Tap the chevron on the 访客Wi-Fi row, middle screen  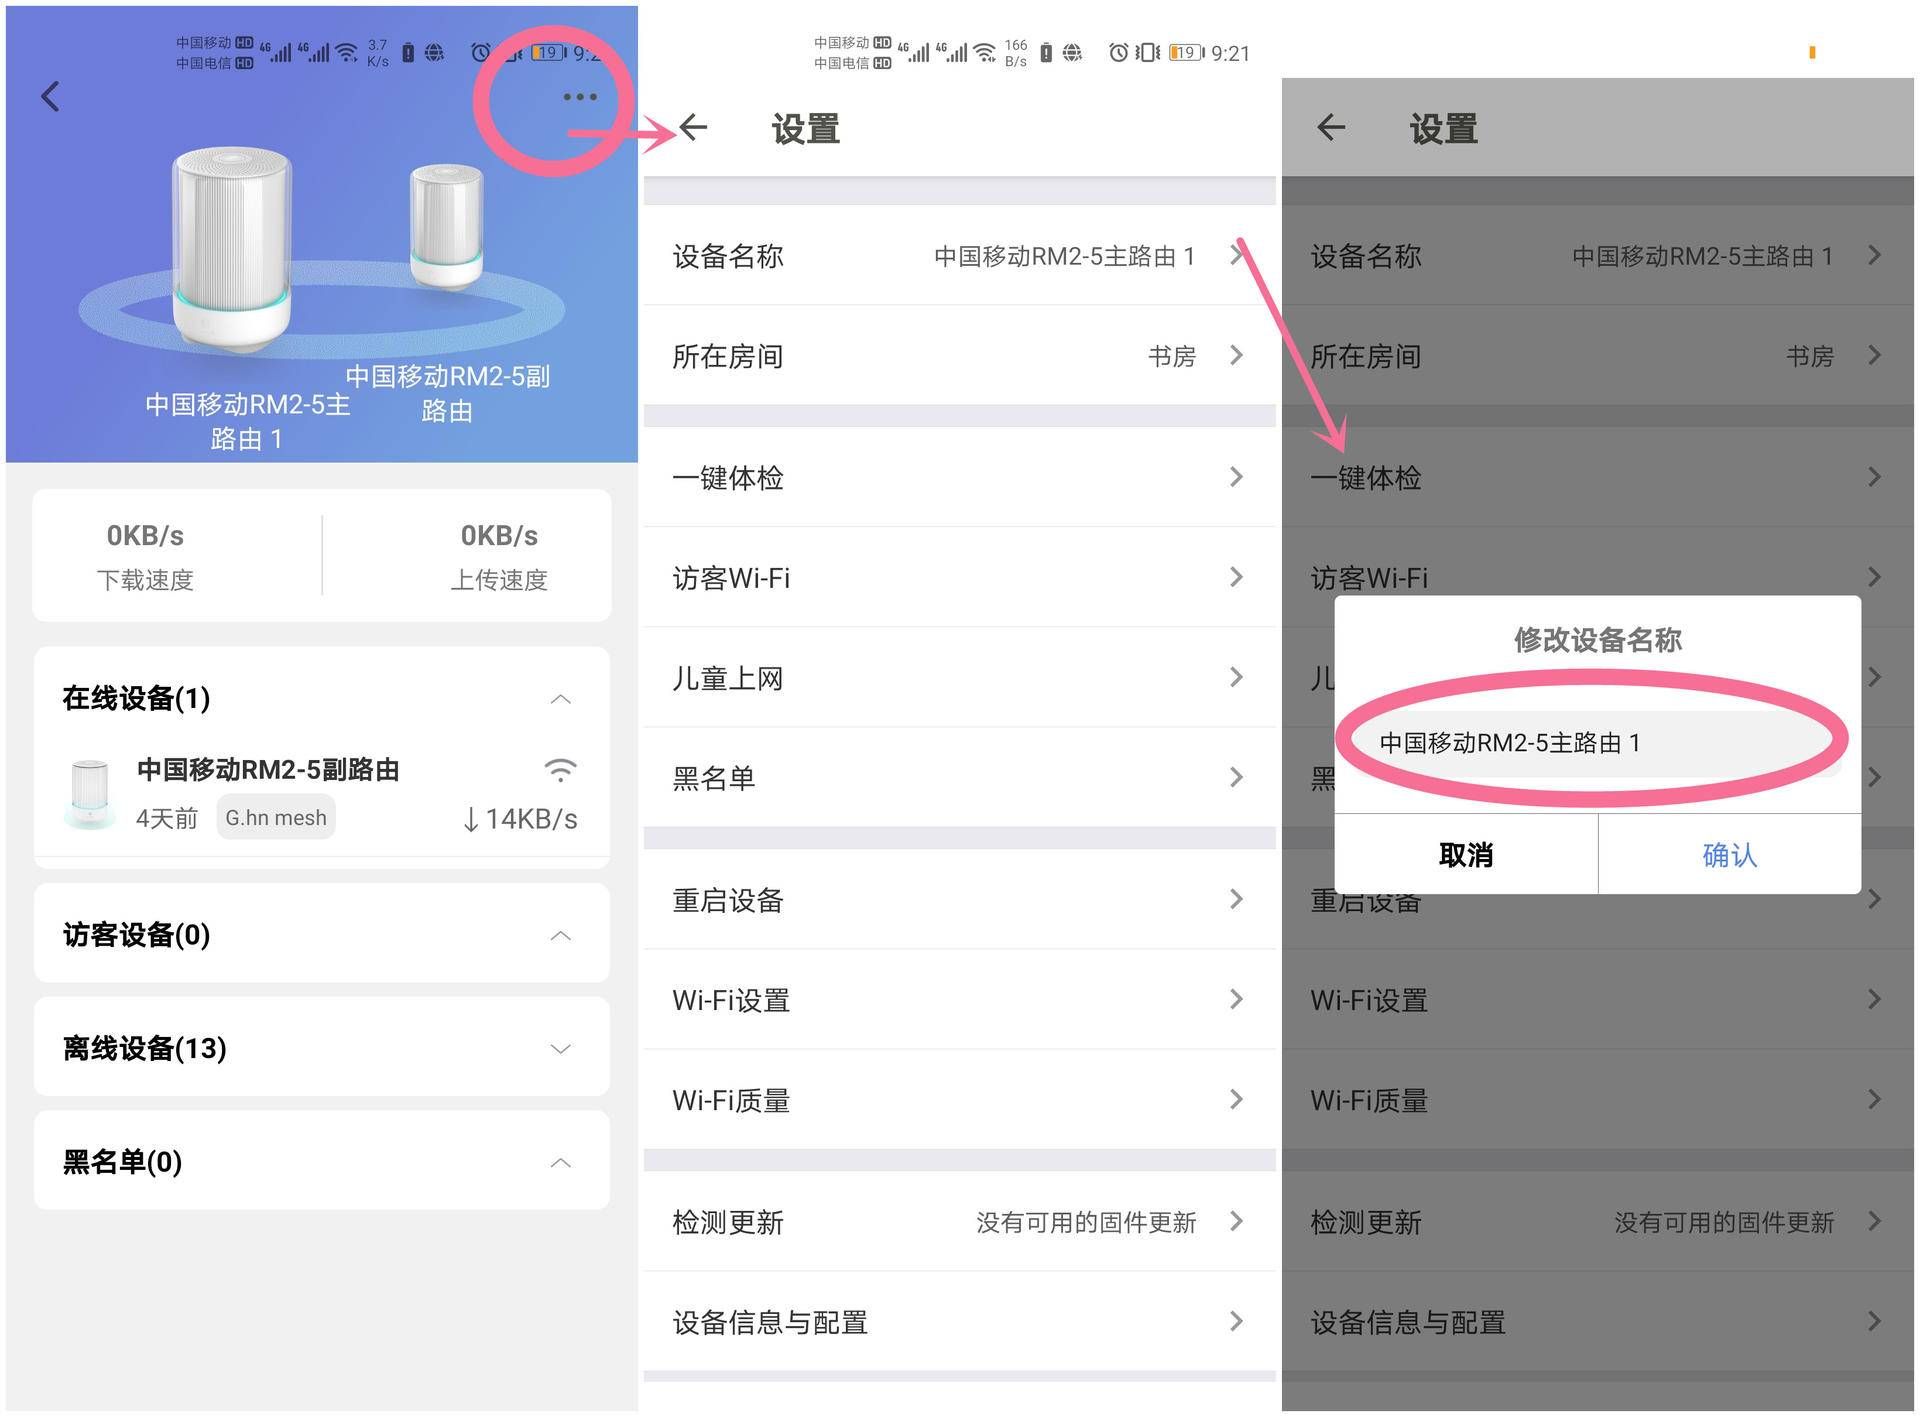1237,577
